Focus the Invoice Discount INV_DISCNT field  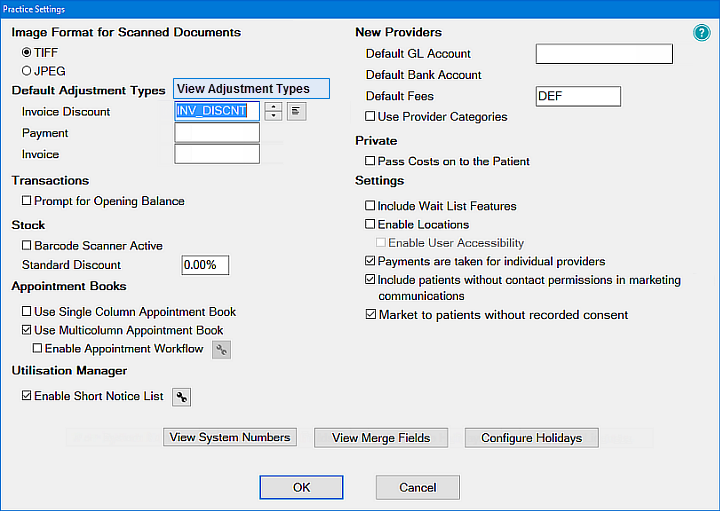coord(217,111)
